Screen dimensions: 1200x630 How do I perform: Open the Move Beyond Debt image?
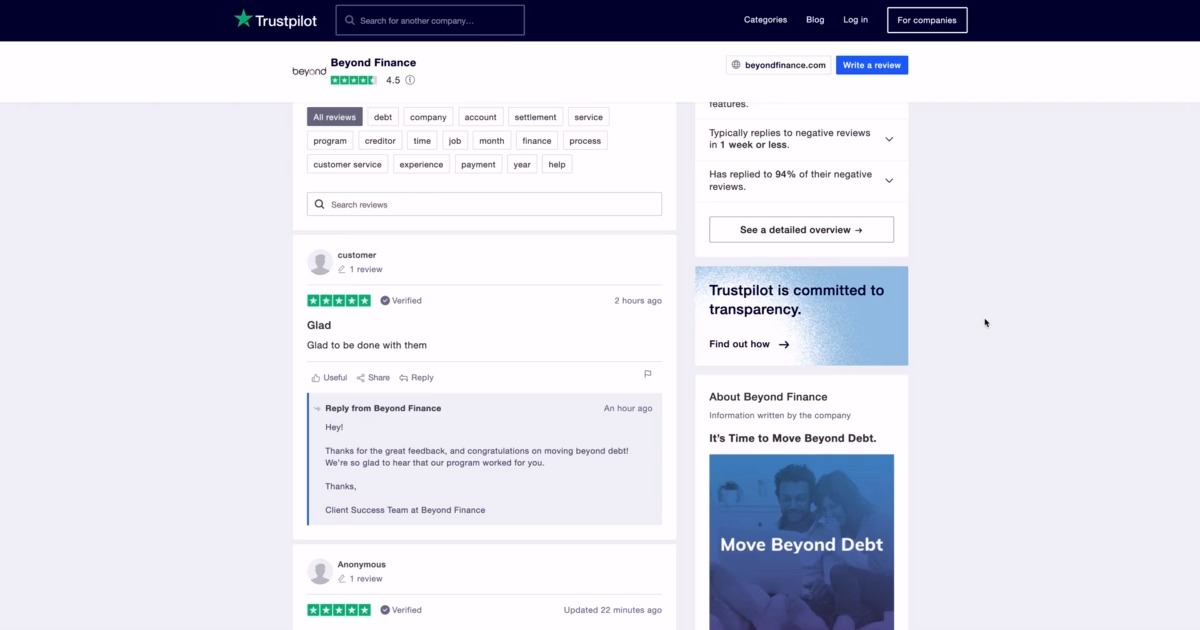(x=801, y=542)
